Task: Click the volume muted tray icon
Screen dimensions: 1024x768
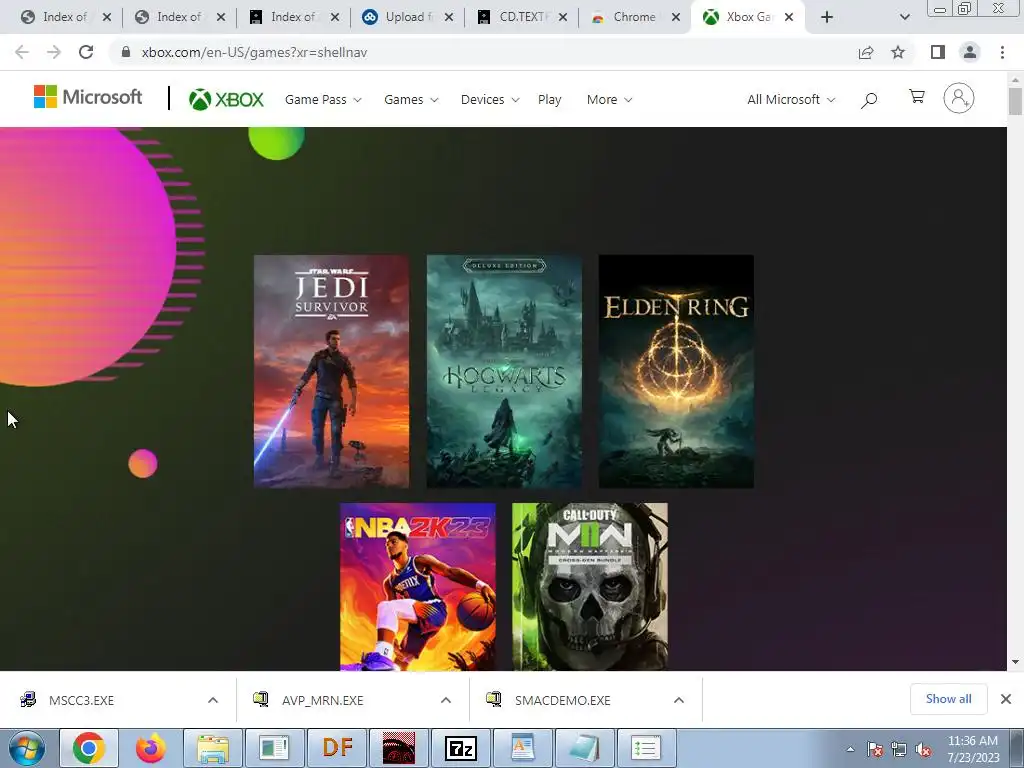Action: (923, 750)
